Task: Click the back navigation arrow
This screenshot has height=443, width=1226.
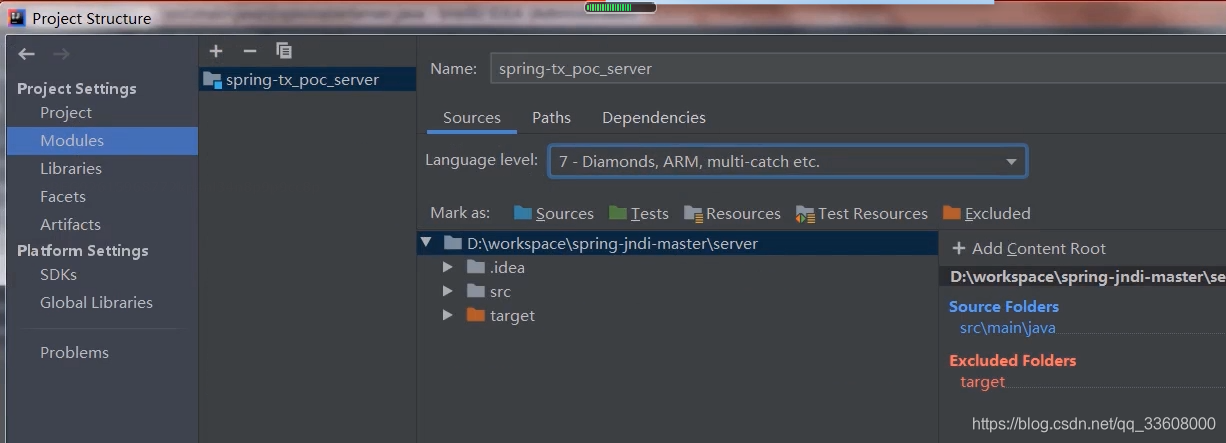Action: point(27,54)
